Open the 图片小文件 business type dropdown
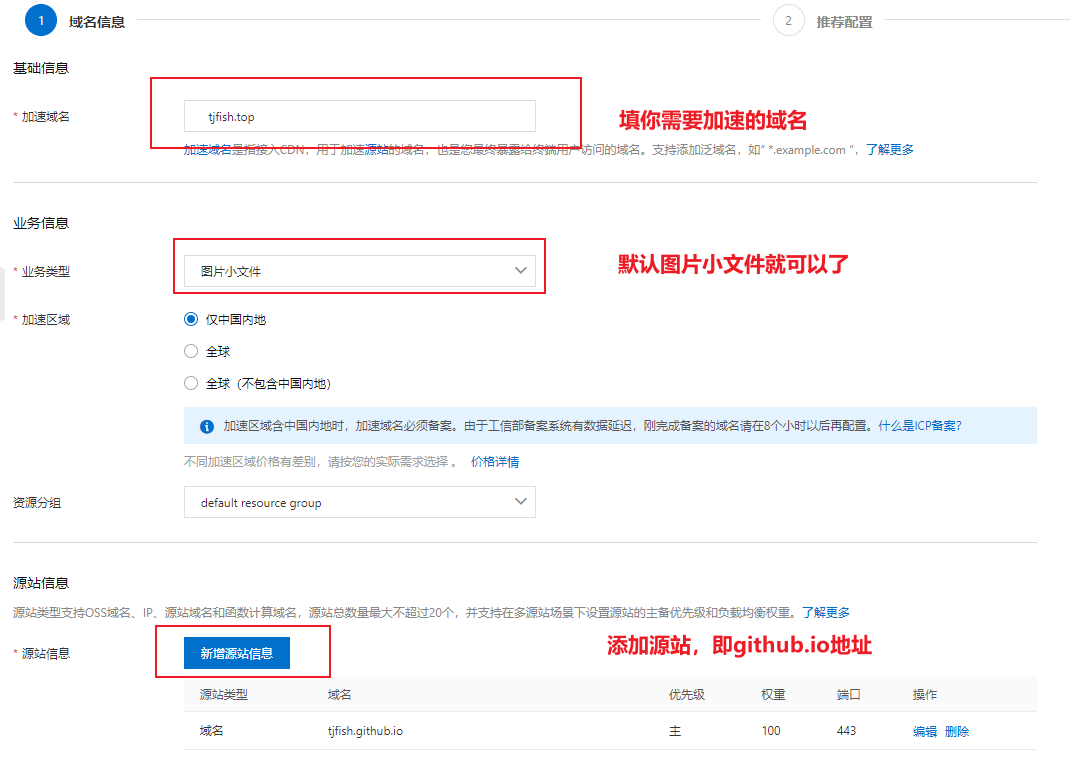This screenshot has height=765, width=1070. [359, 271]
